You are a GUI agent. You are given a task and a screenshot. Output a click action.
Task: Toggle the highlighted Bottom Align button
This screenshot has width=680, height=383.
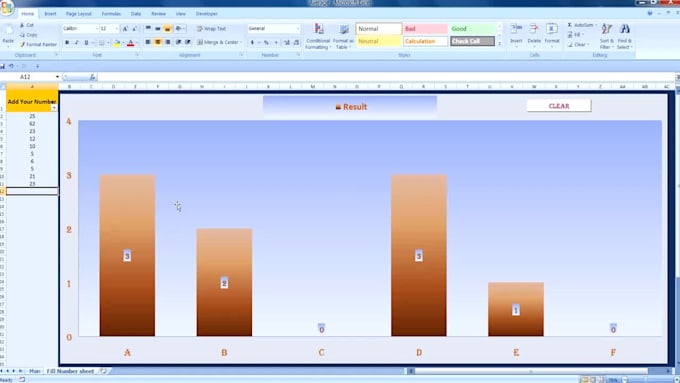pos(167,29)
